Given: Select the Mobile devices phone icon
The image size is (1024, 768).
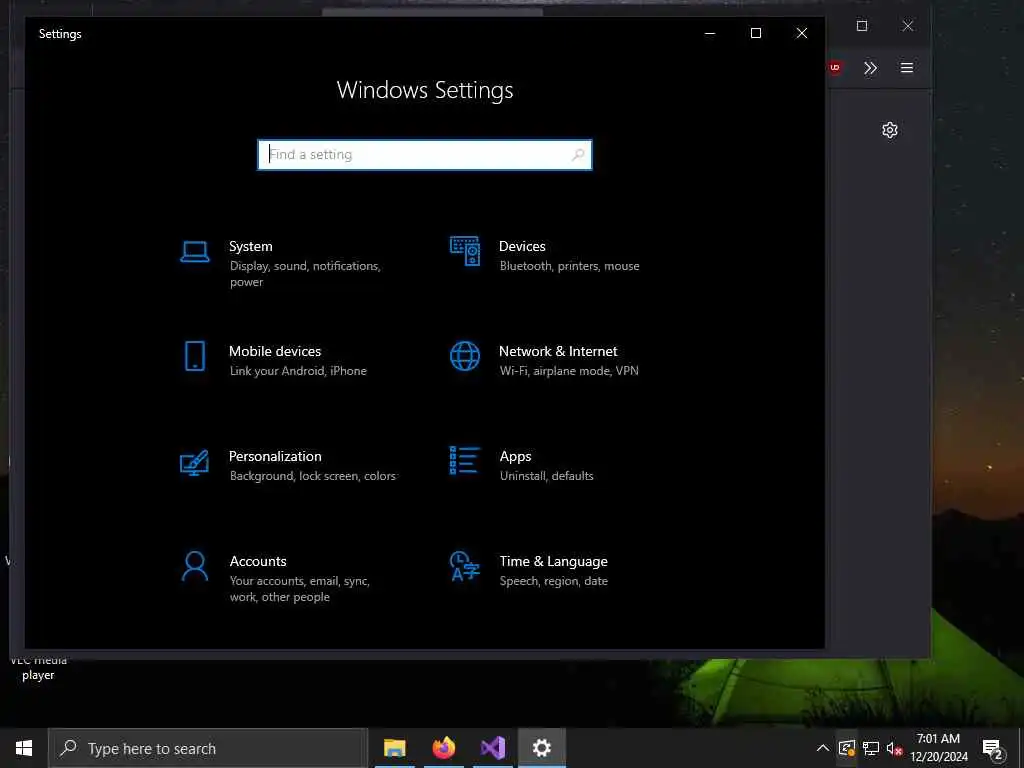Looking at the screenshot, I should coord(195,357).
